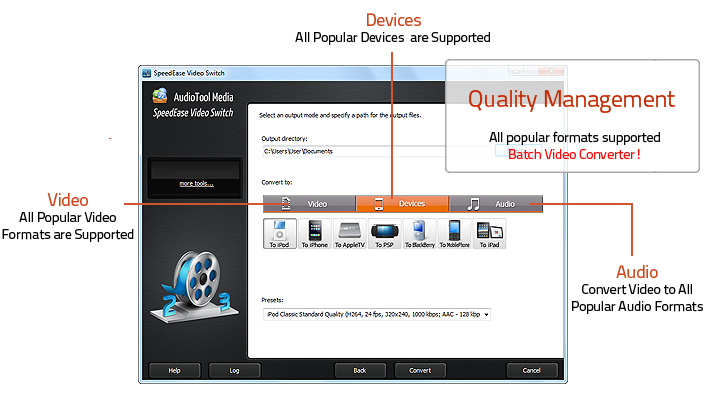This screenshot has height=395, width=706.
Task: Pick the To iPad device icon
Action: tap(489, 233)
